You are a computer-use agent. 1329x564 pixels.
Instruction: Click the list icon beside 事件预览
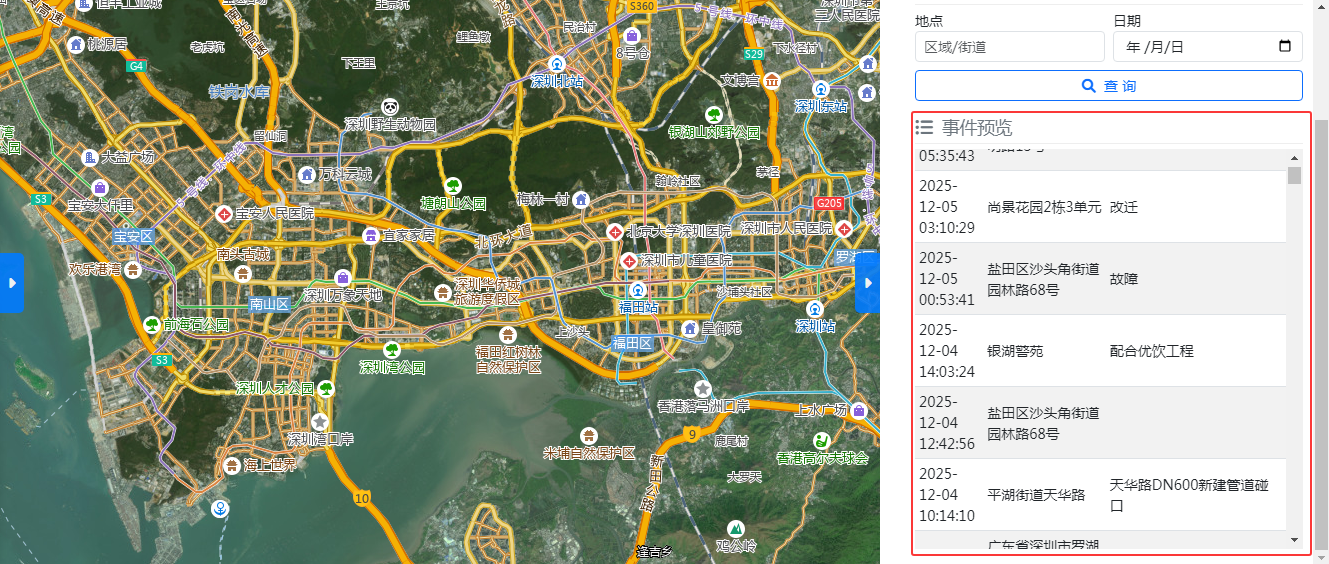925,127
